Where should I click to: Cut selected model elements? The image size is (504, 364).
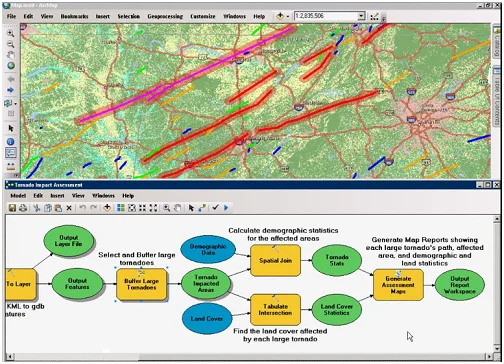(x=37, y=208)
